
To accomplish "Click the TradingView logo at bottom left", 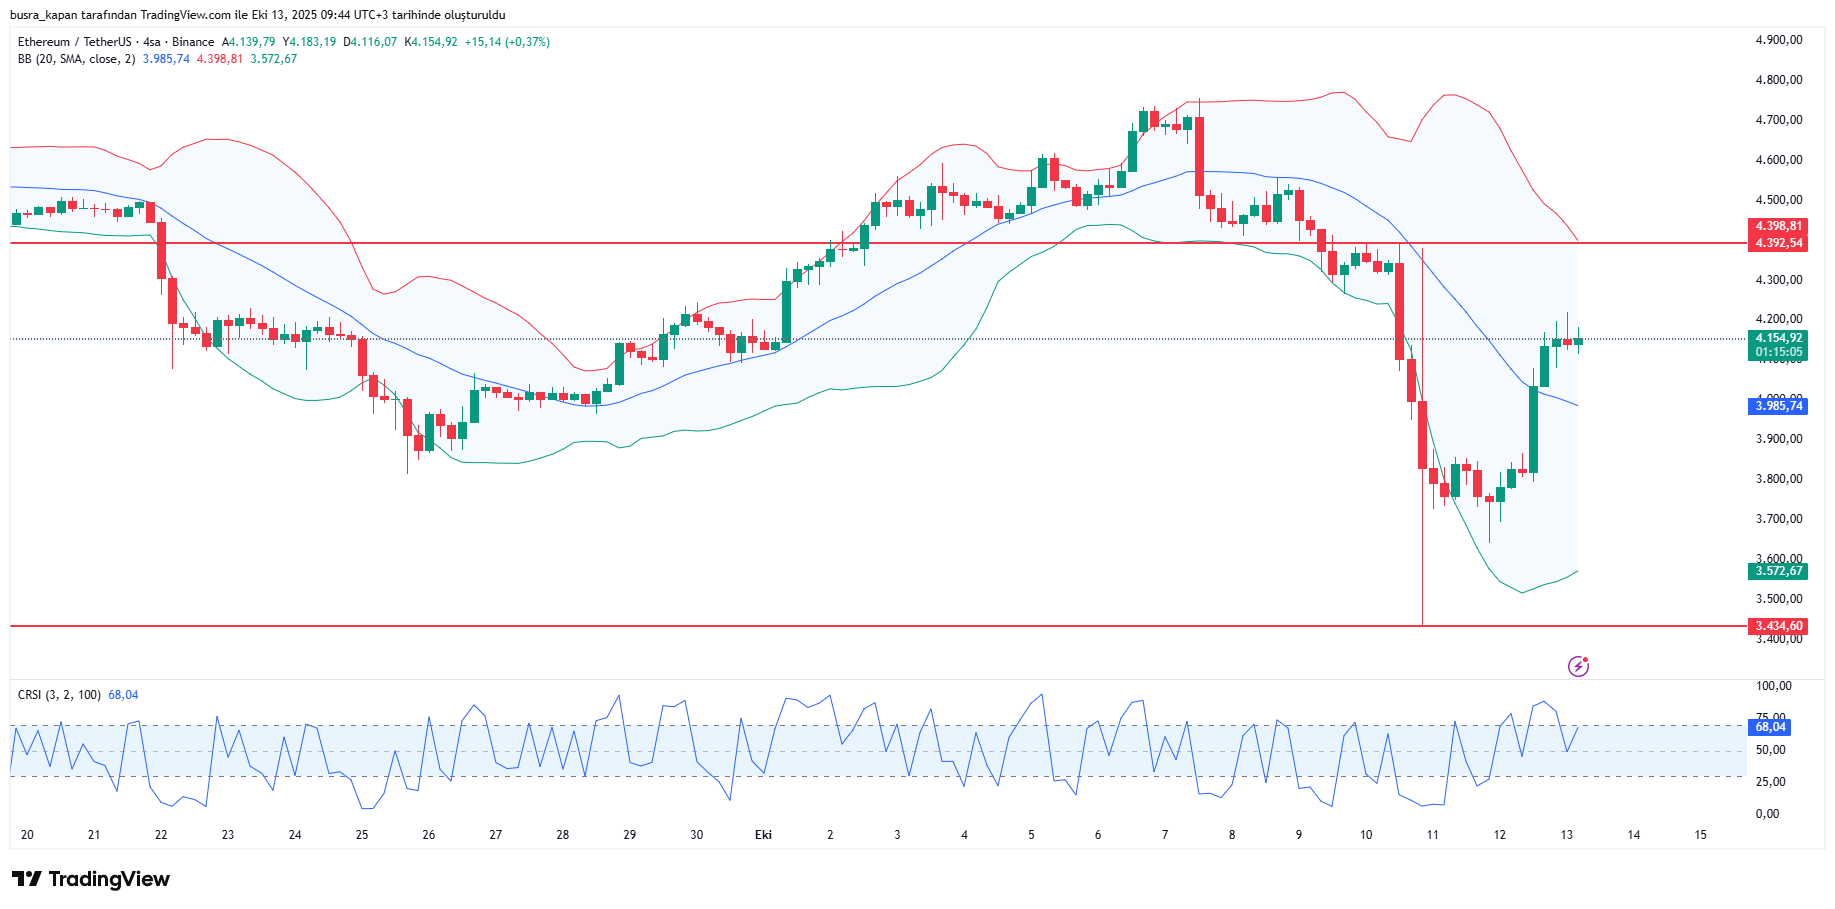I will (91, 879).
